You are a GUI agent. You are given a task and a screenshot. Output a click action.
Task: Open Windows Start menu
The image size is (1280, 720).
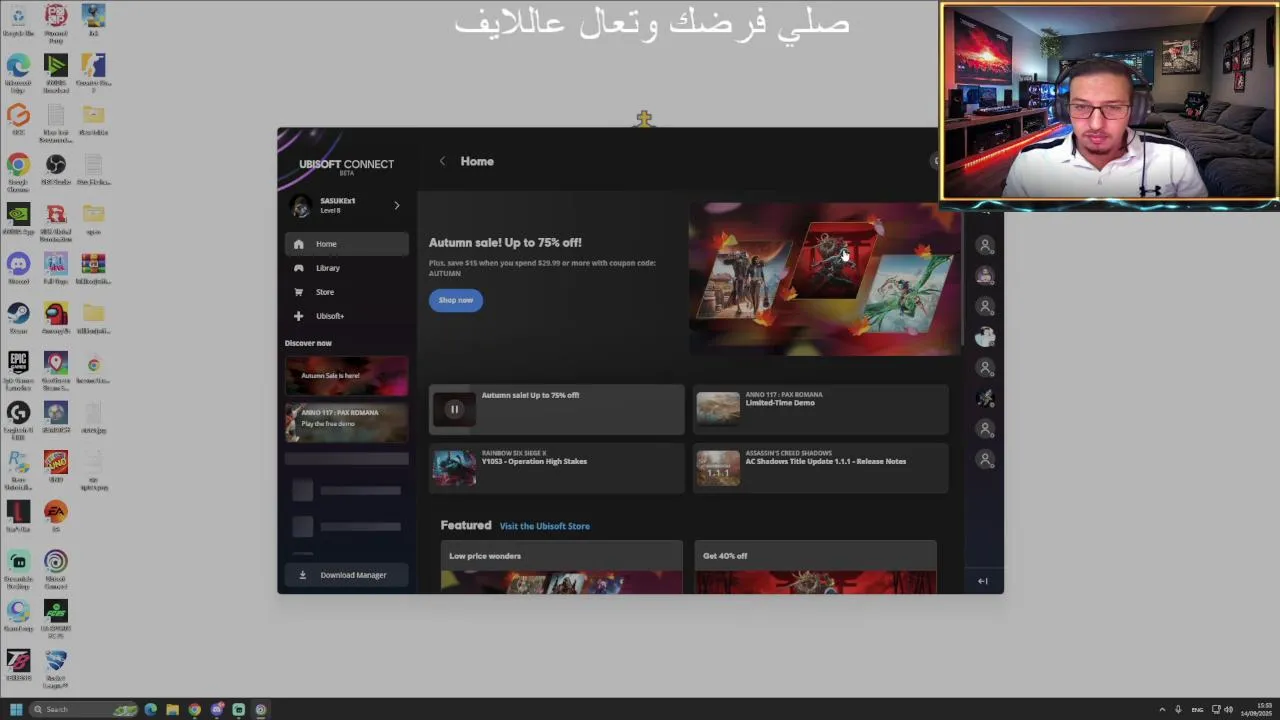pos(15,710)
